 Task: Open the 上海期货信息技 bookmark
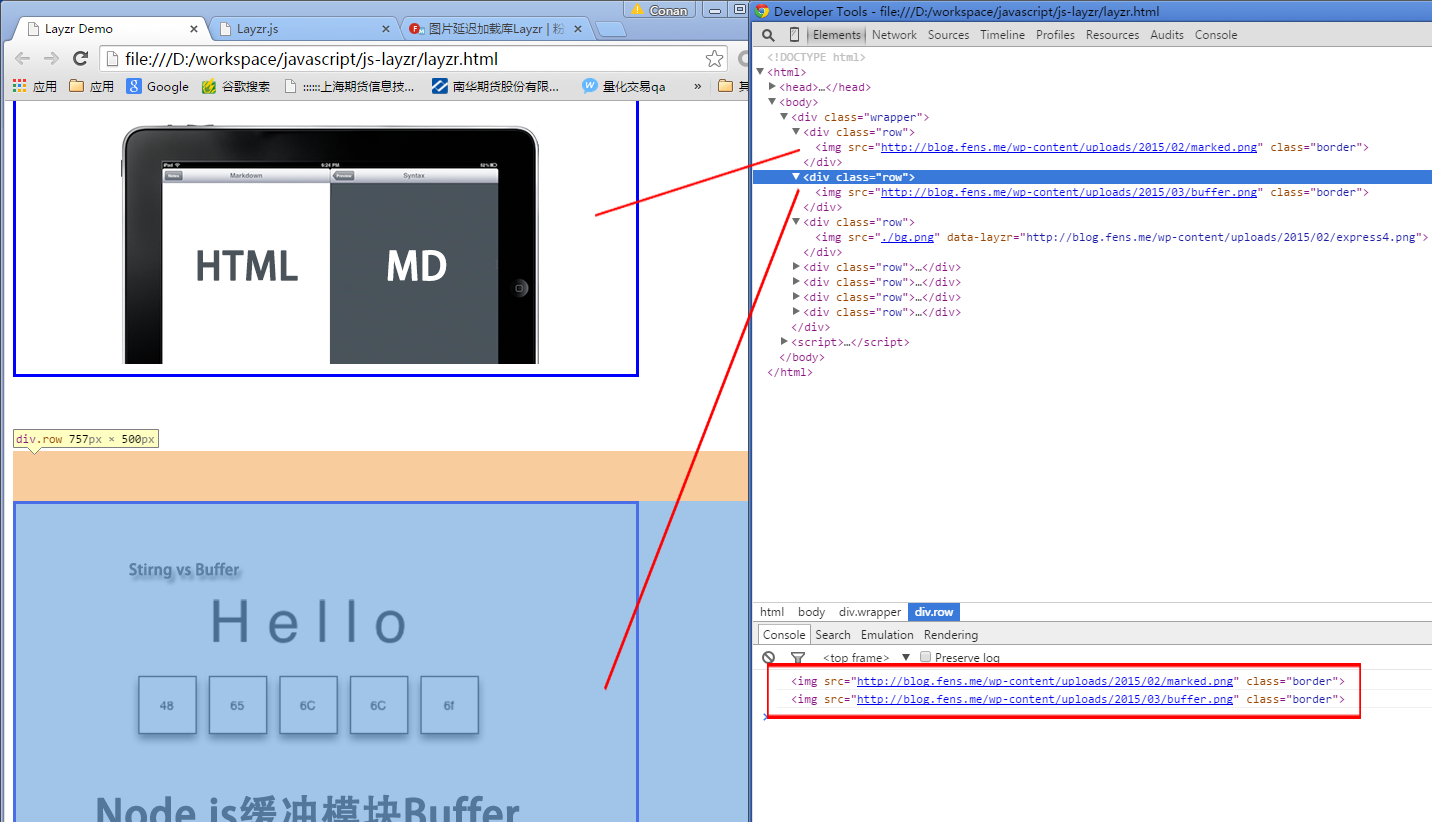click(349, 87)
